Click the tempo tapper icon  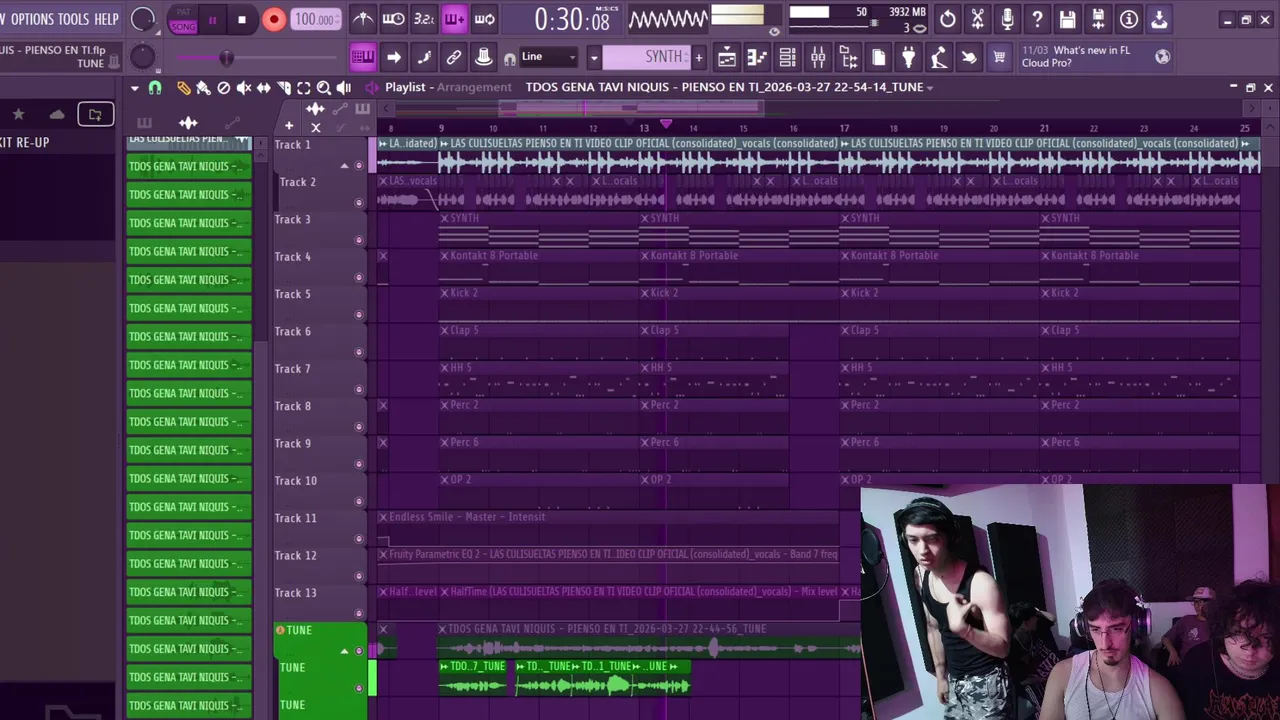938,57
